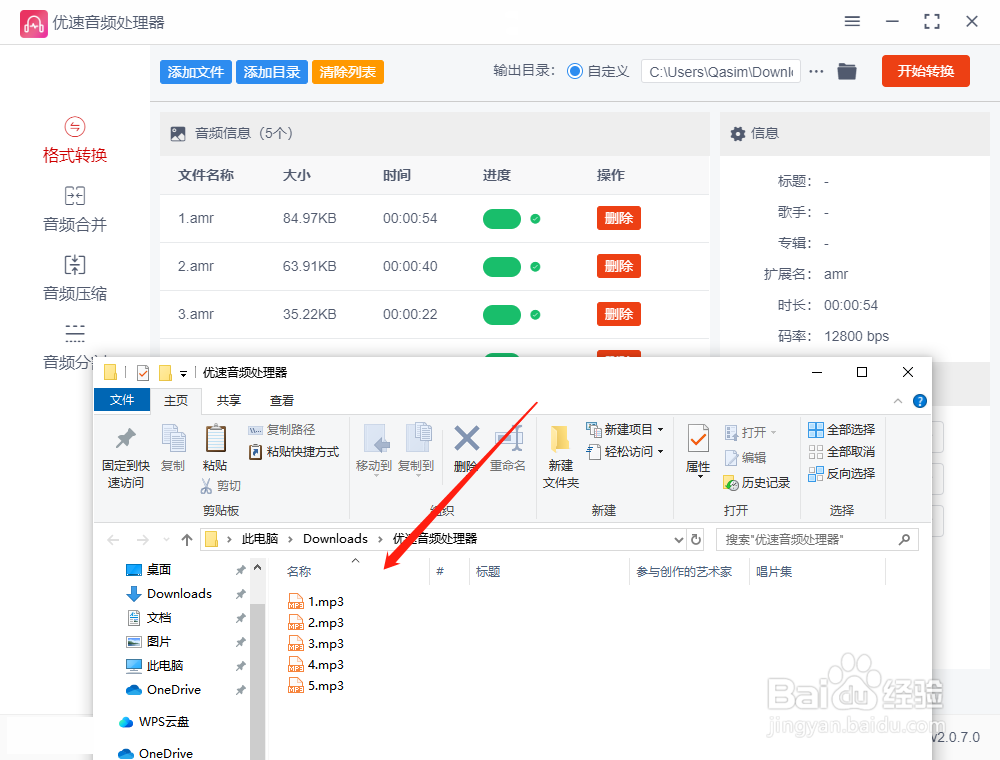Click 清除列表 to clear the file list
This screenshot has height=760, width=1000.
tap(347, 71)
